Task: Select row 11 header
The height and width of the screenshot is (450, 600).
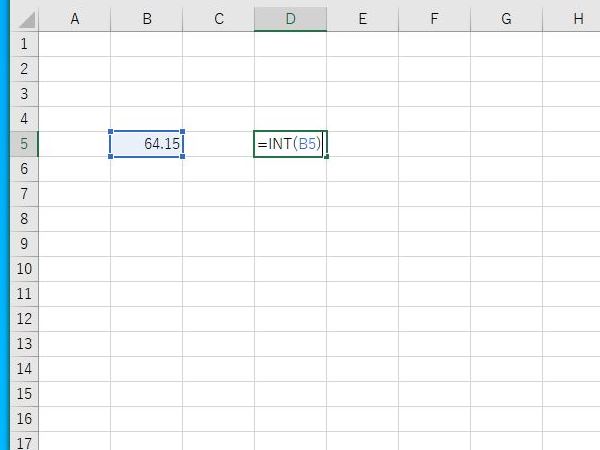Action: (24, 294)
